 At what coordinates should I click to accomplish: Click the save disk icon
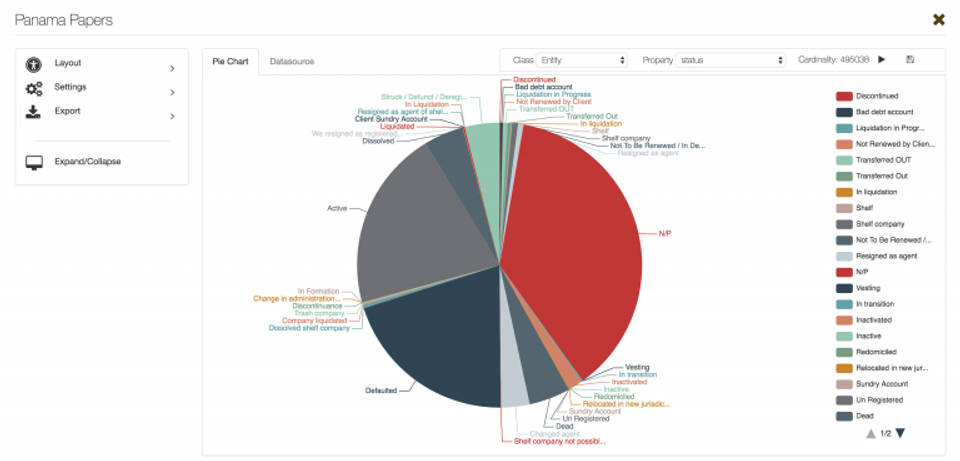point(910,60)
